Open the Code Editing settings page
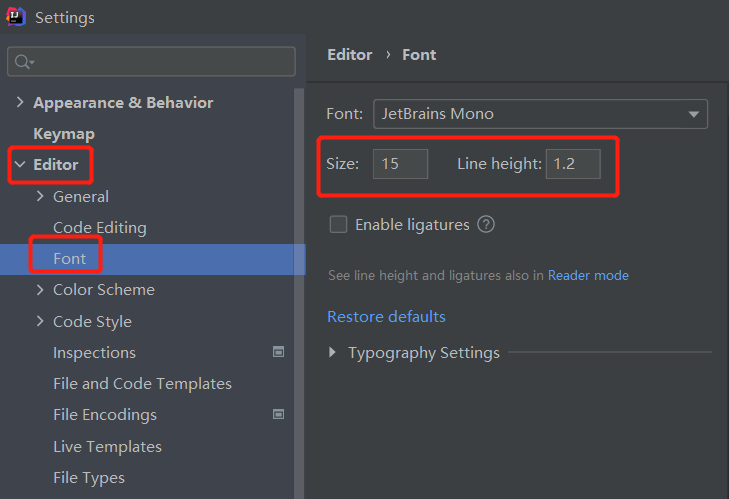729x499 pixels. pos(100,228)
